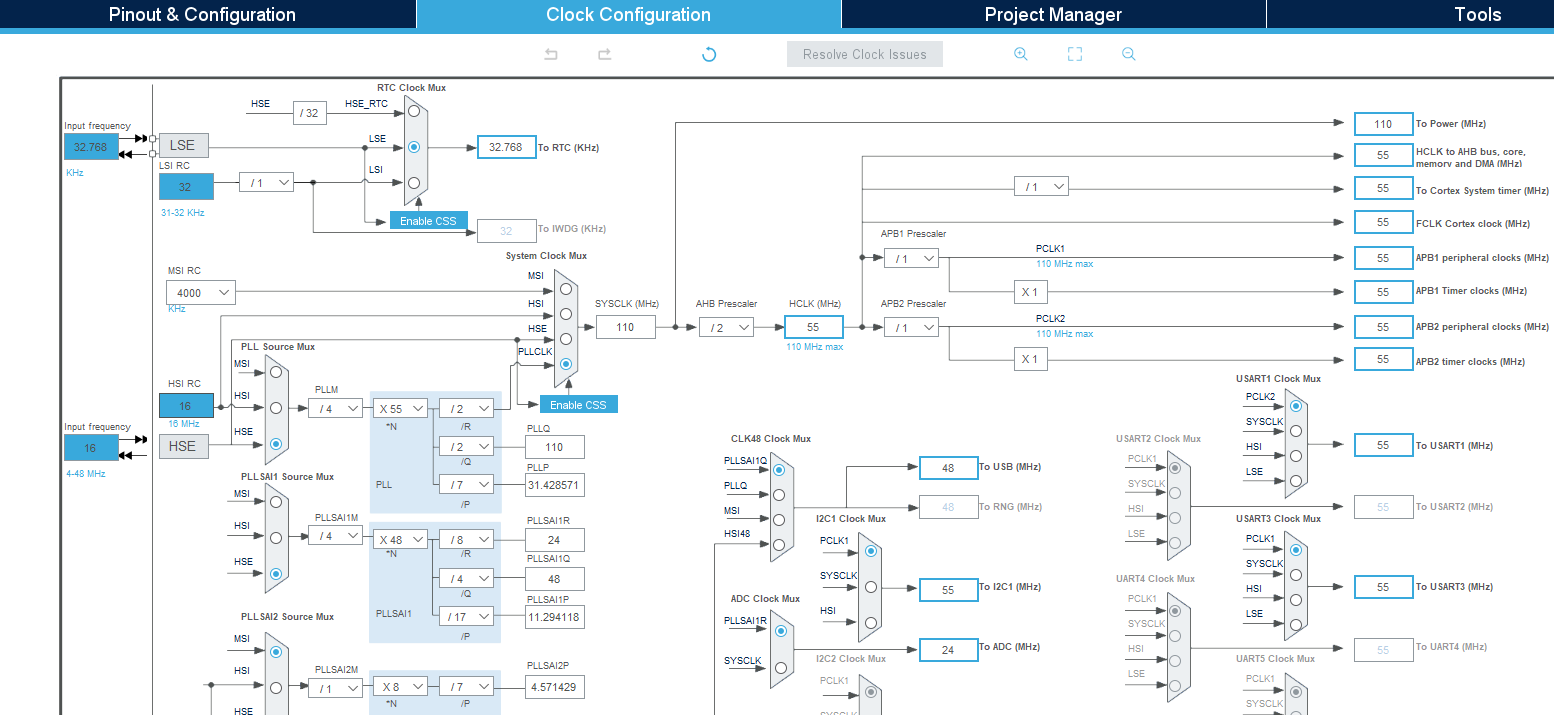Screen dimensions: 1554x725
Task: Click the undo icon in the toolbar
Action: pyautogui.click(x=550, y=54)
